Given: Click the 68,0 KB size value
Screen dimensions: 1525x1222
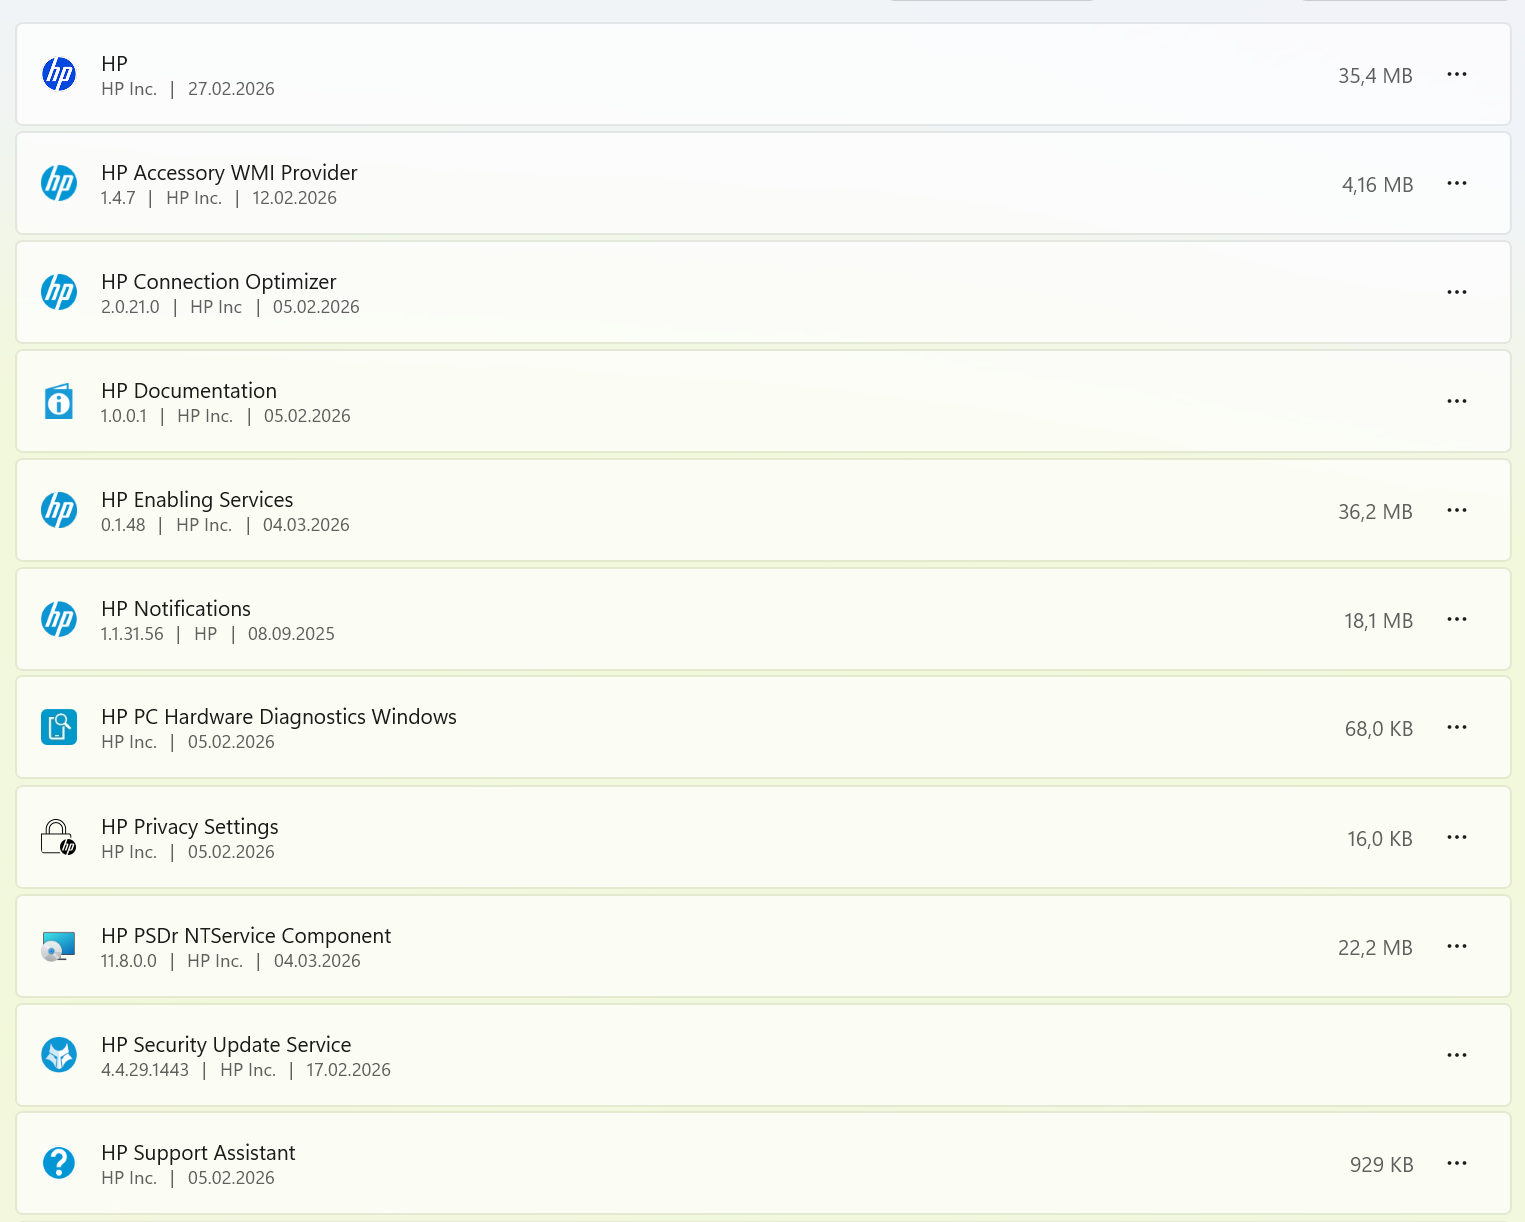Looking at the screenshot, I should coord(1378,729).
